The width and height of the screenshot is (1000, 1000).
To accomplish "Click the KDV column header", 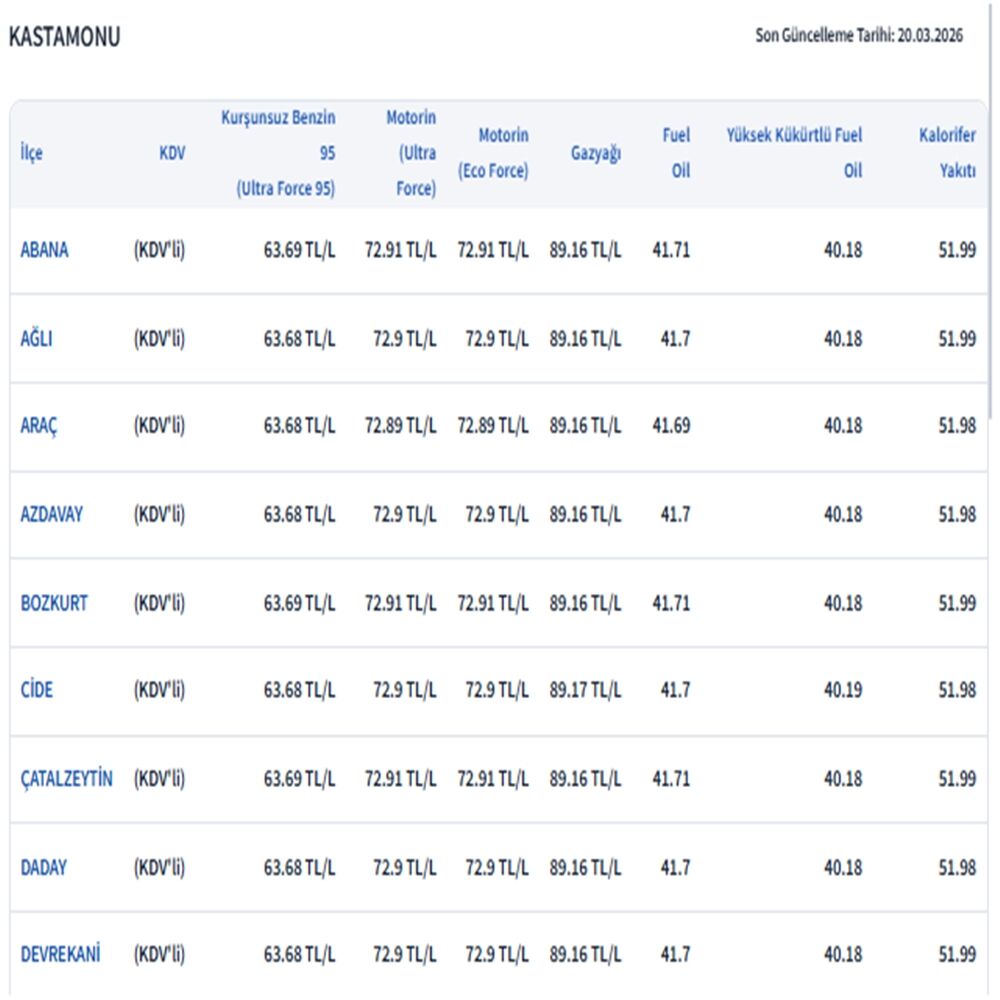I will pyautogui.click(x=171, y=153).
